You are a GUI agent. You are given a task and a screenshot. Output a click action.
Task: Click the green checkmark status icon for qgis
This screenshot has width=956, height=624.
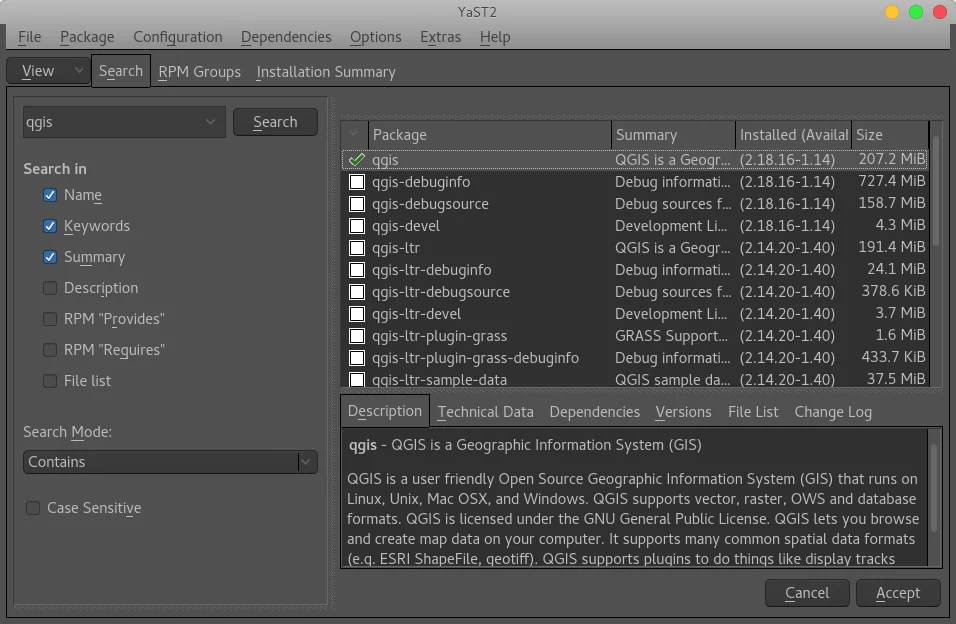pos(357,160)
